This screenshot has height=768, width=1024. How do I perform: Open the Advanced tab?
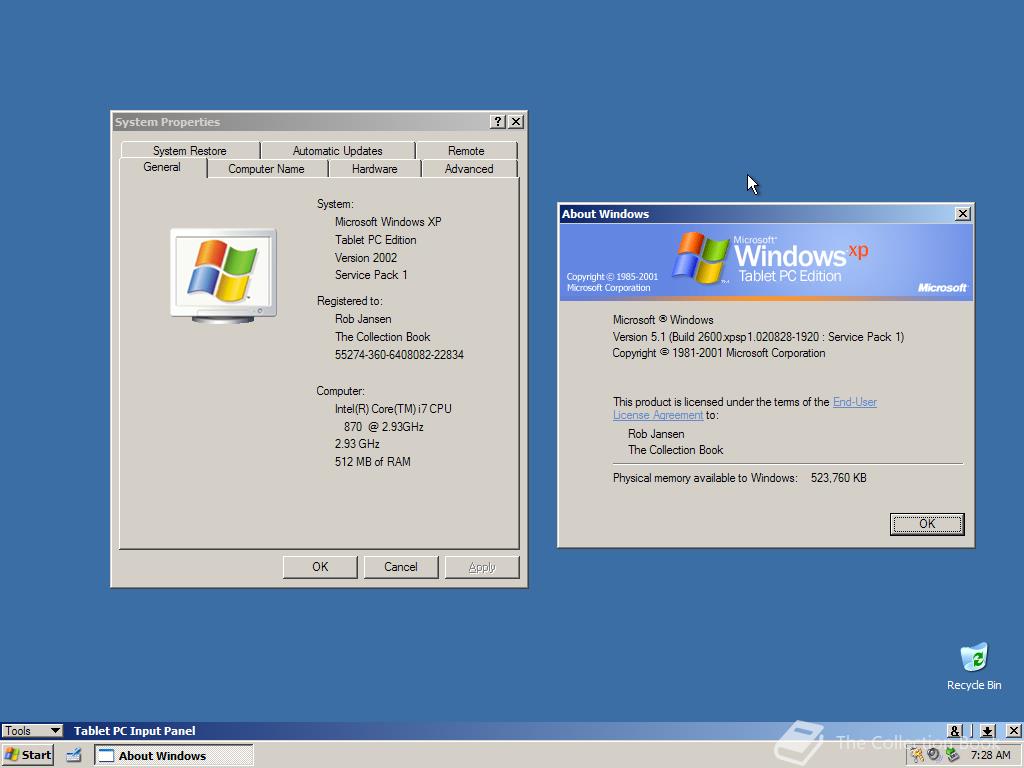point(469,168)
